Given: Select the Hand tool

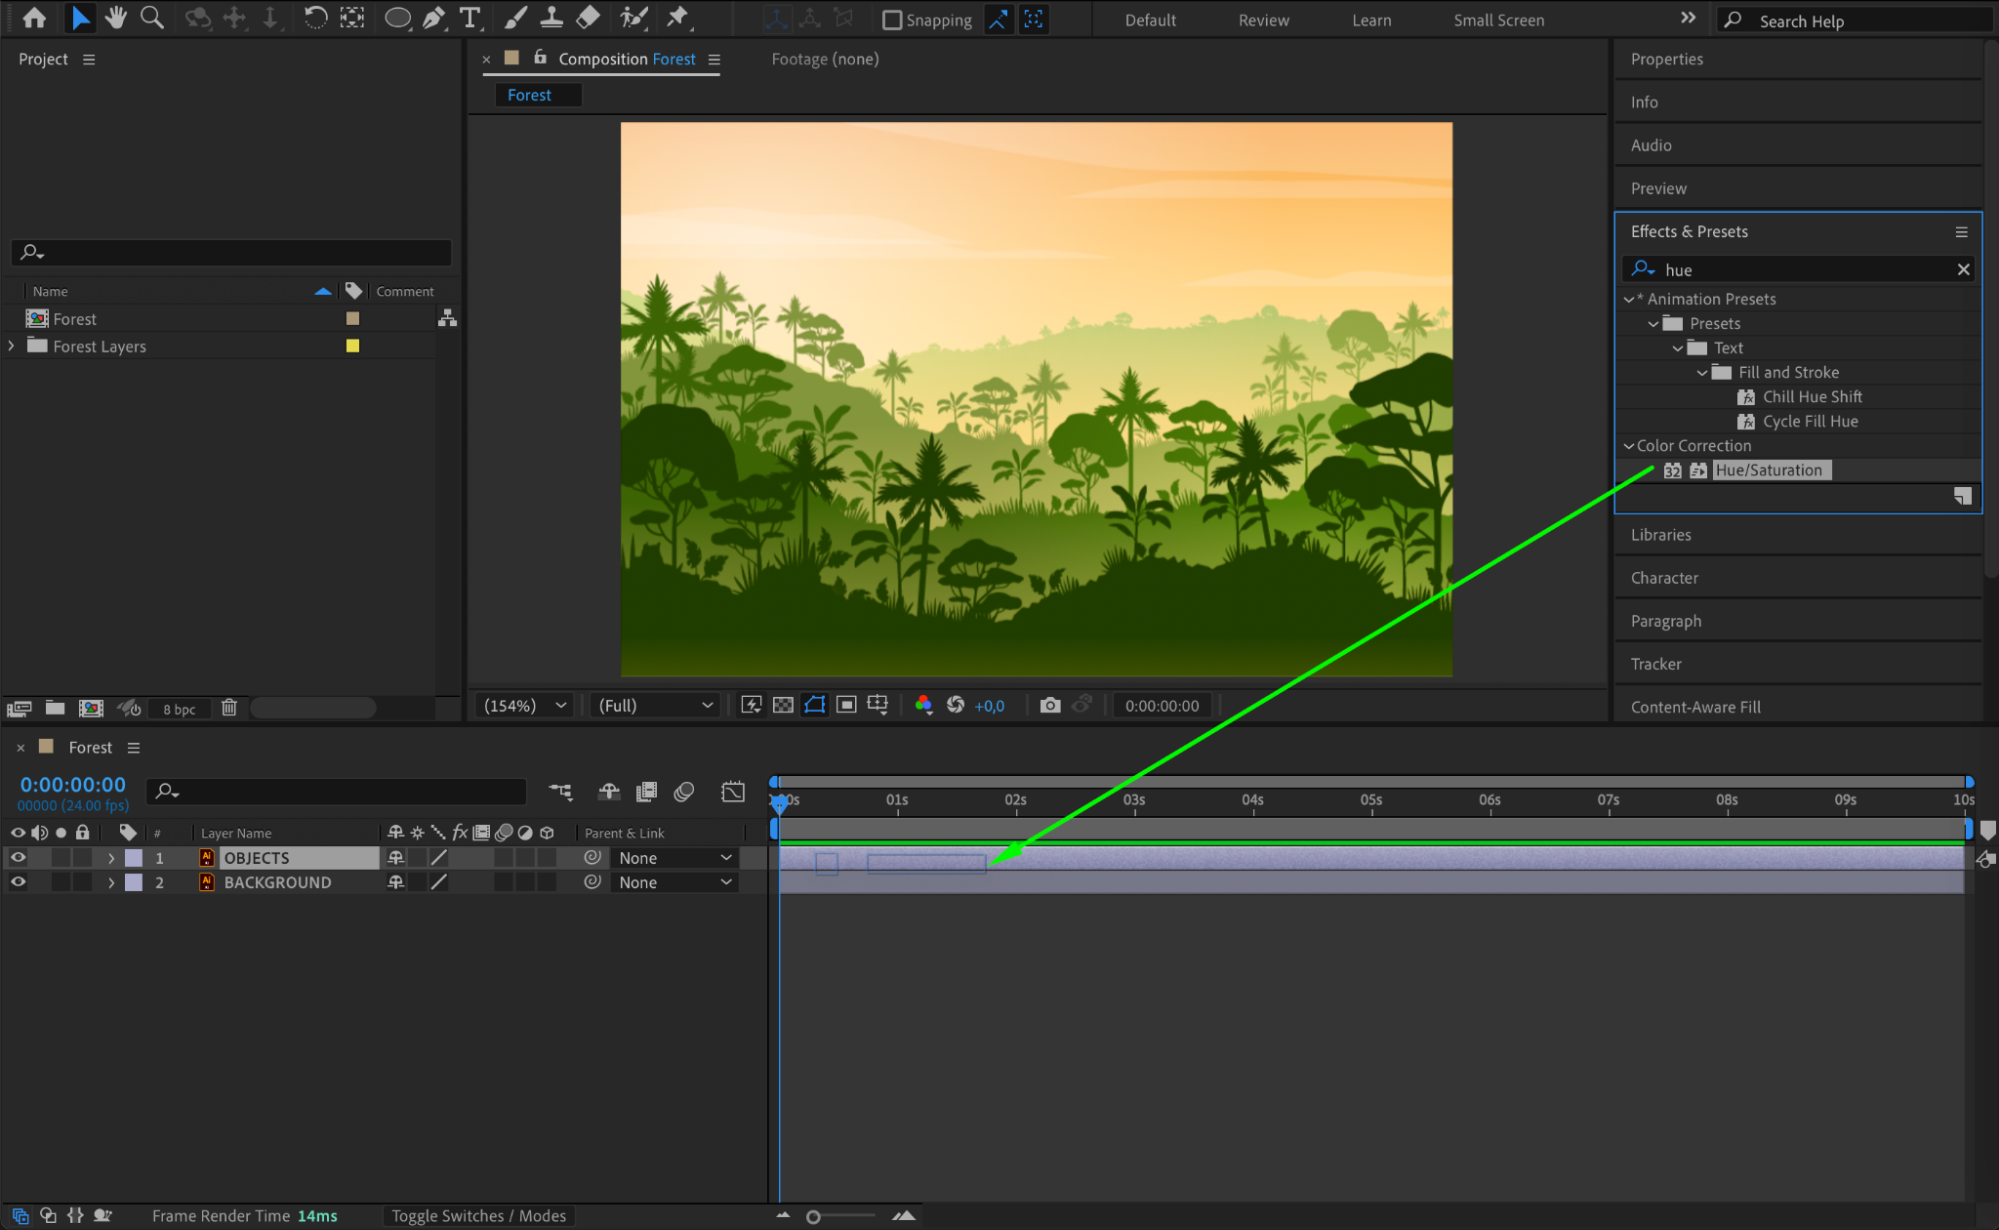Looking at the screenshot, I should (116, 17).
